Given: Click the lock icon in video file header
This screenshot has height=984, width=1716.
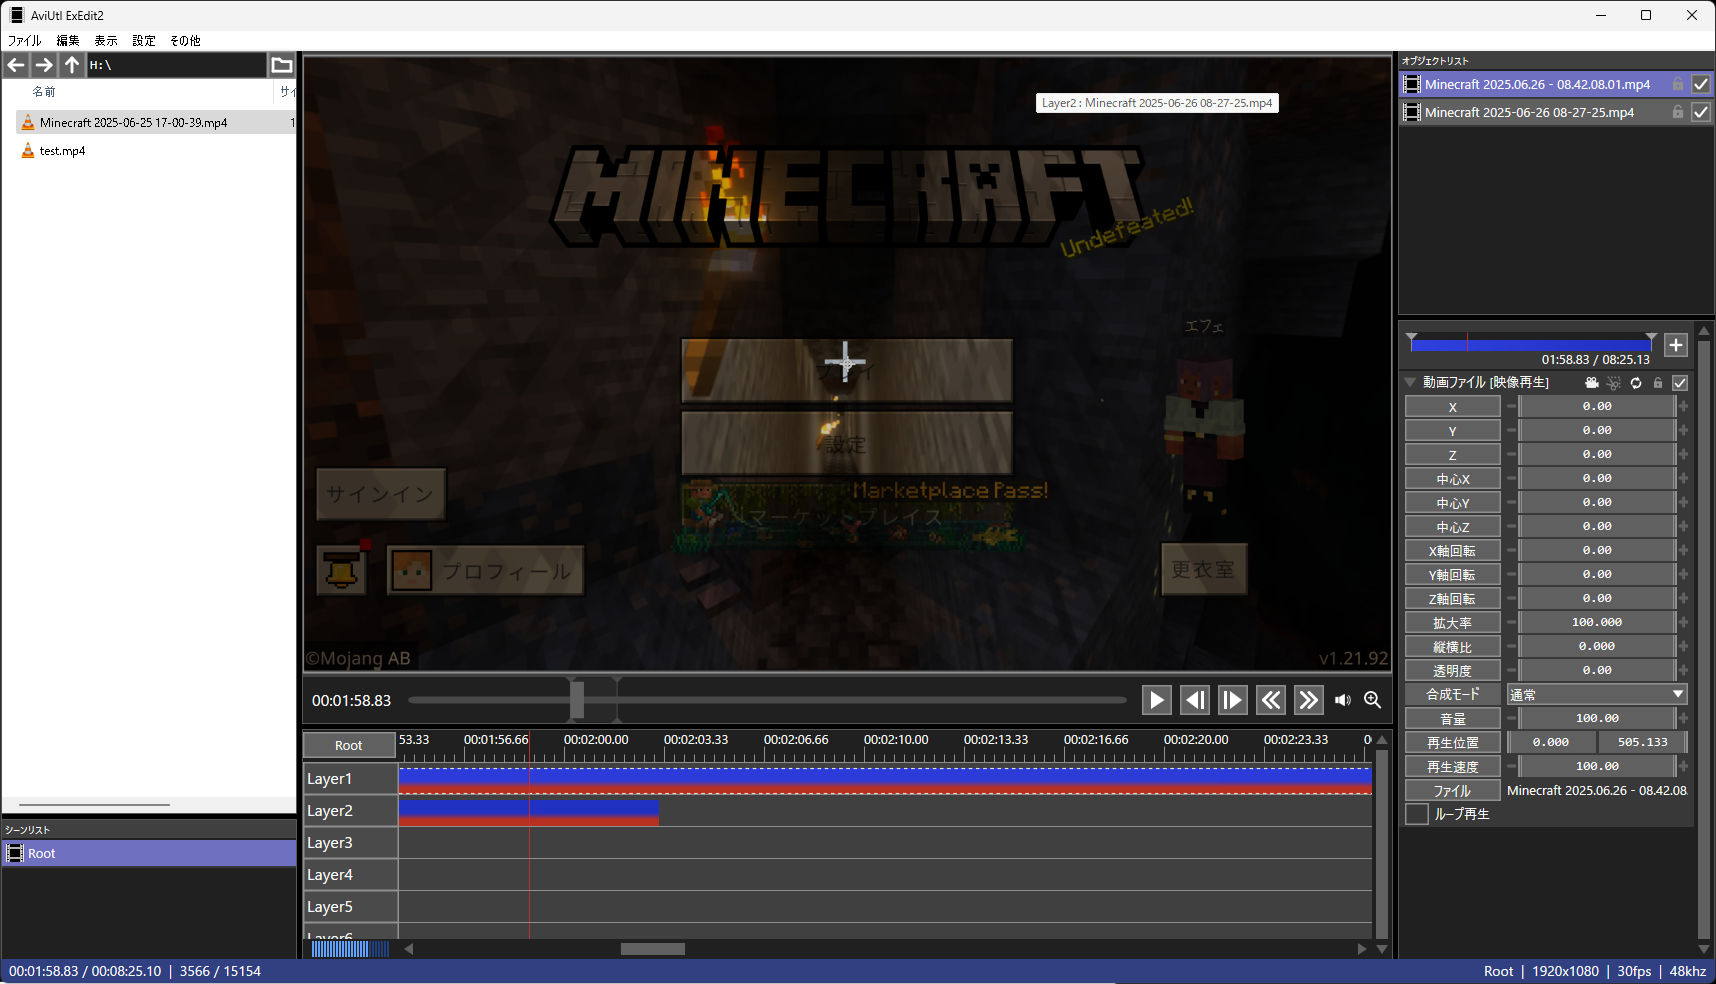Looking at the screenshot, I should point(1658,383).
